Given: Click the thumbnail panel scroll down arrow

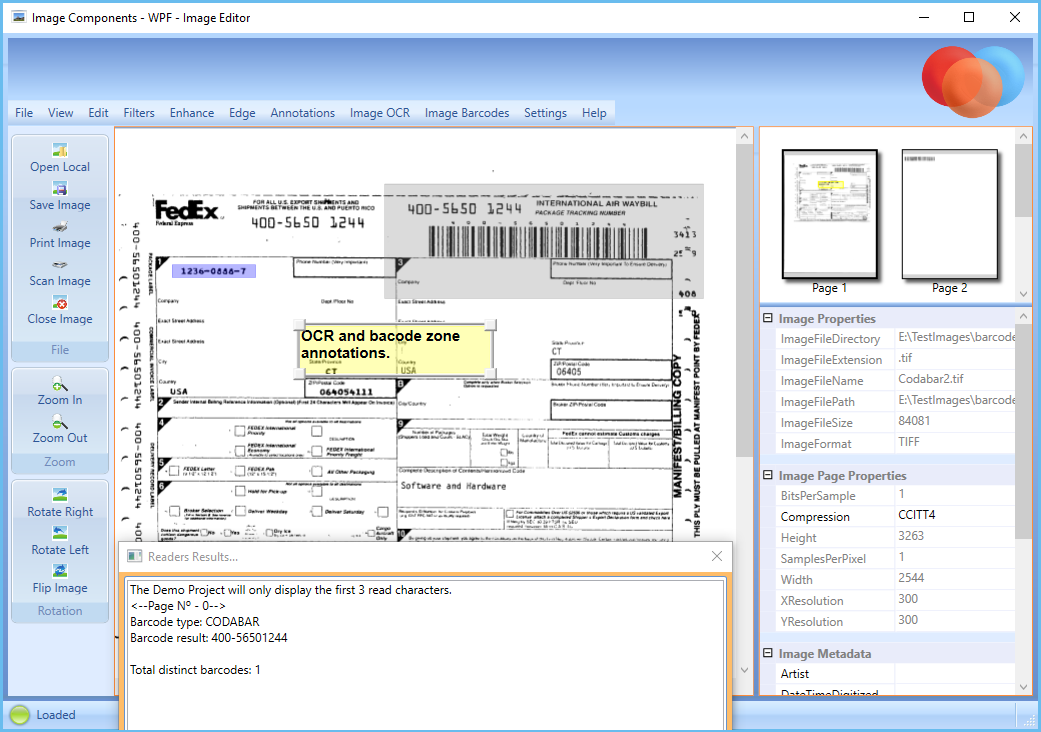Looking at the screenshot, I should pyautogui.click(x=1023, y=293).
